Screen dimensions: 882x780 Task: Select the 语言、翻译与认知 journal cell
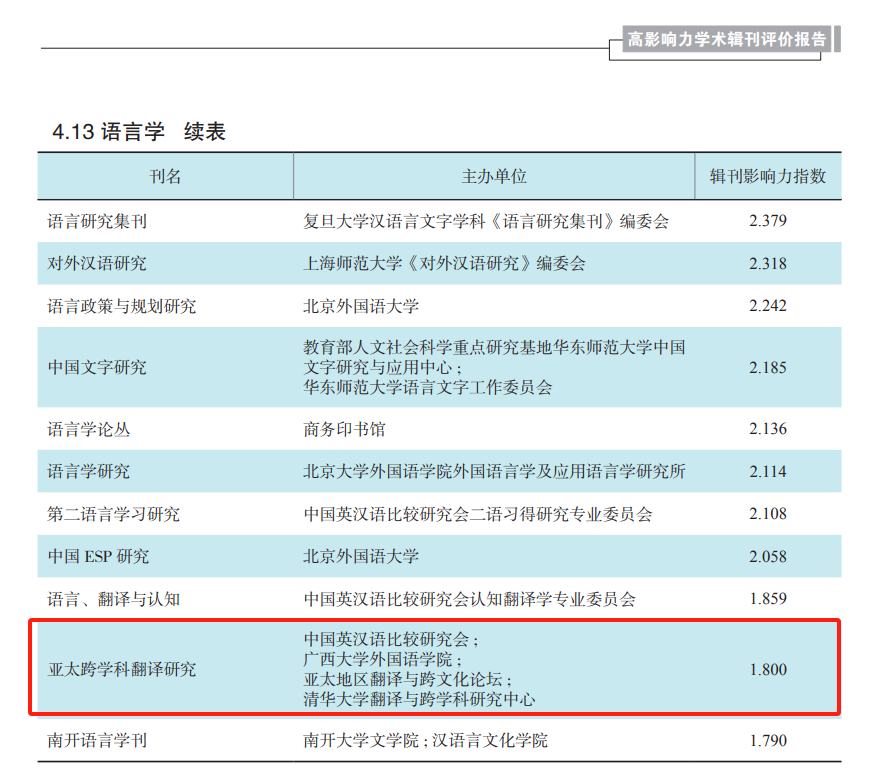pyautogui.click(x=114, y=599)
